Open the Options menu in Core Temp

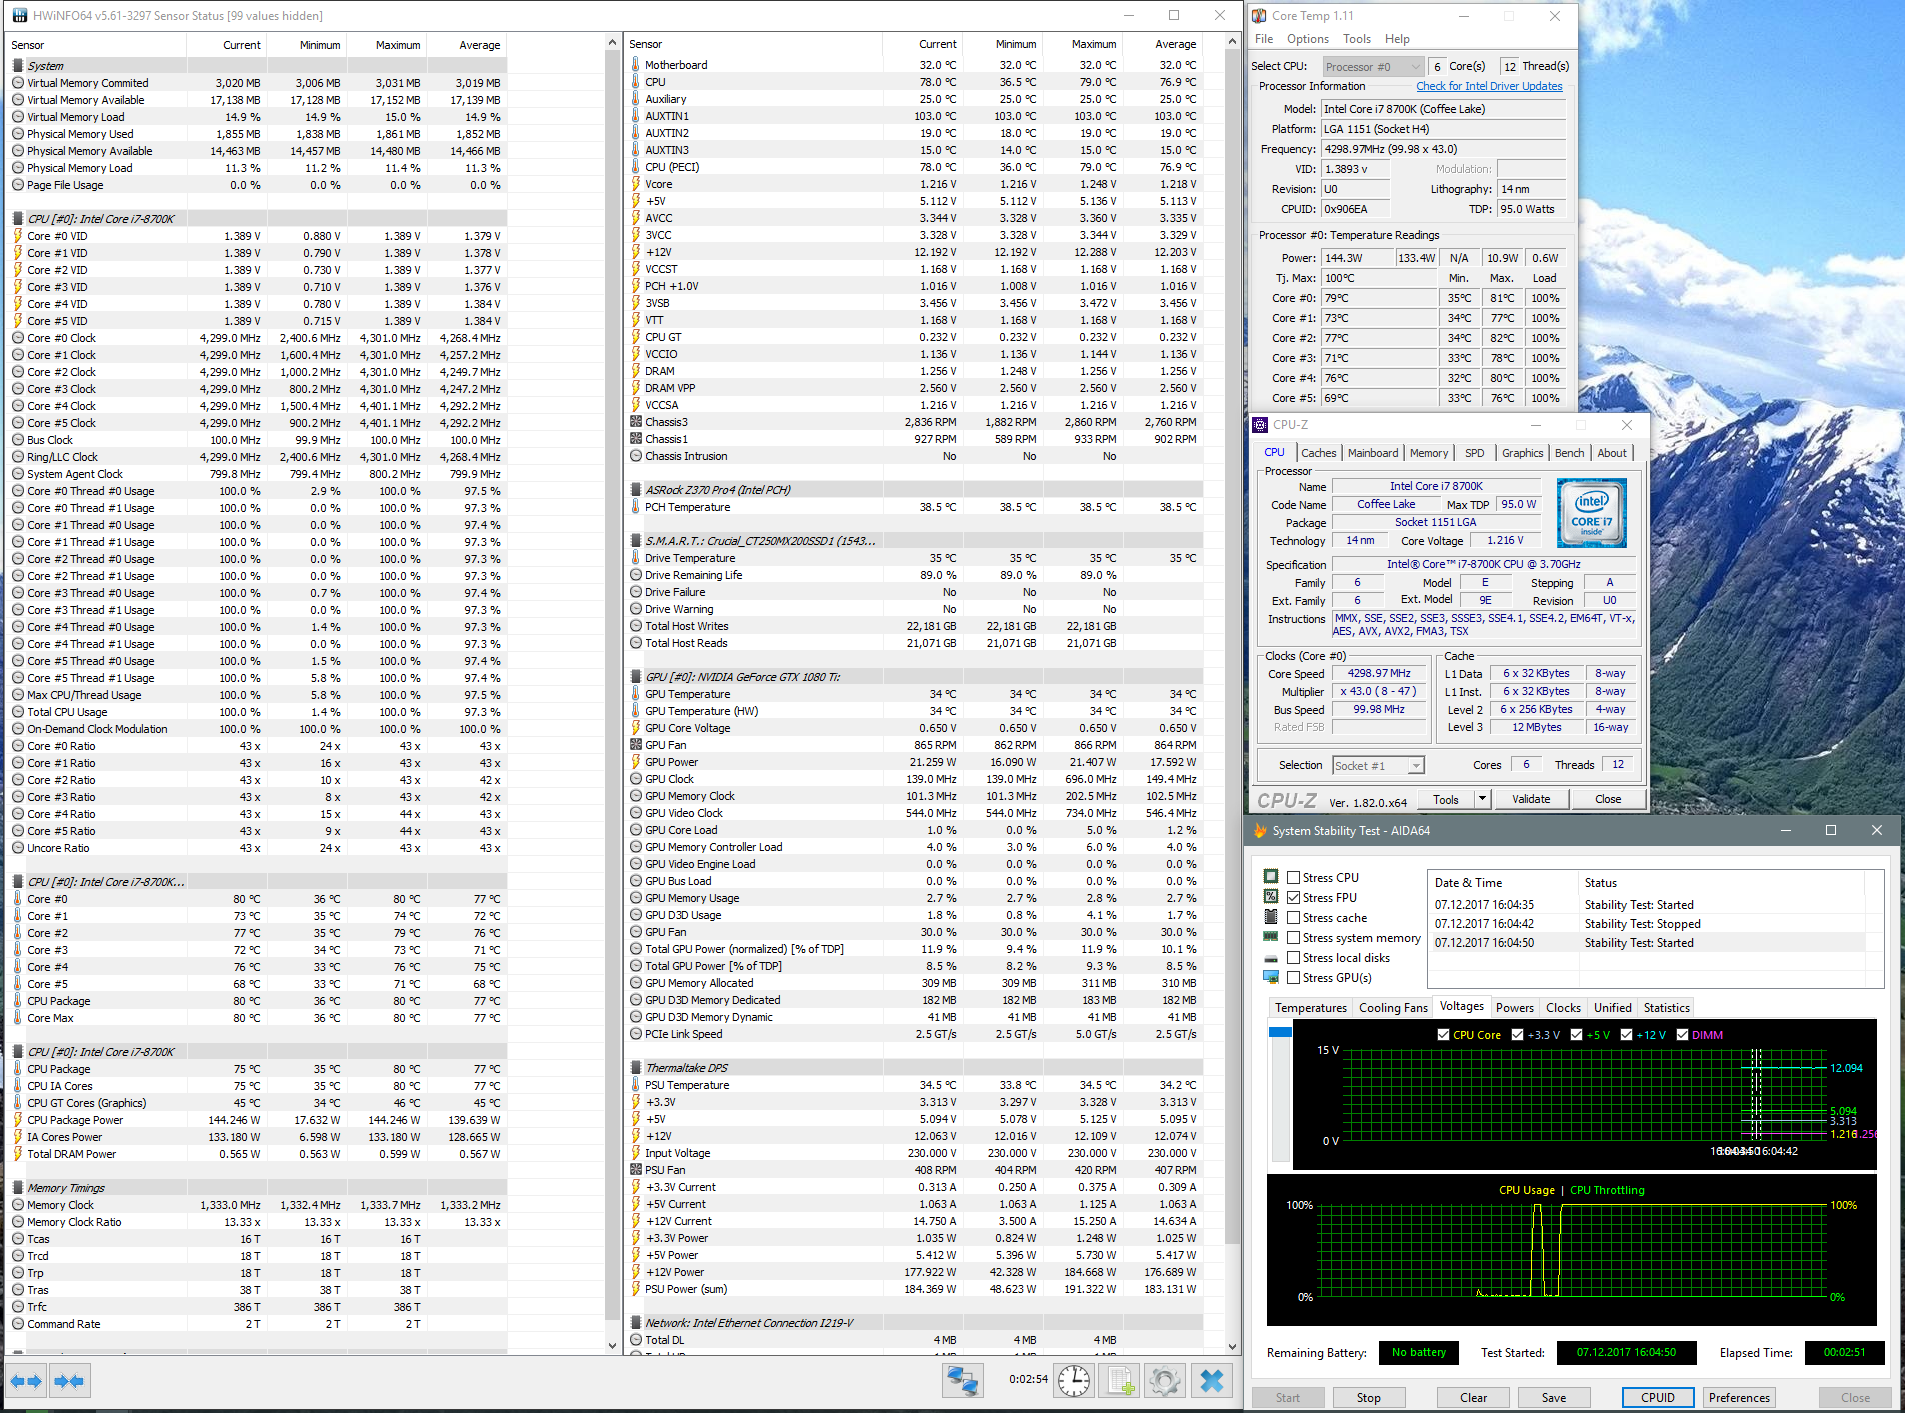click(x=1307, y=39)
